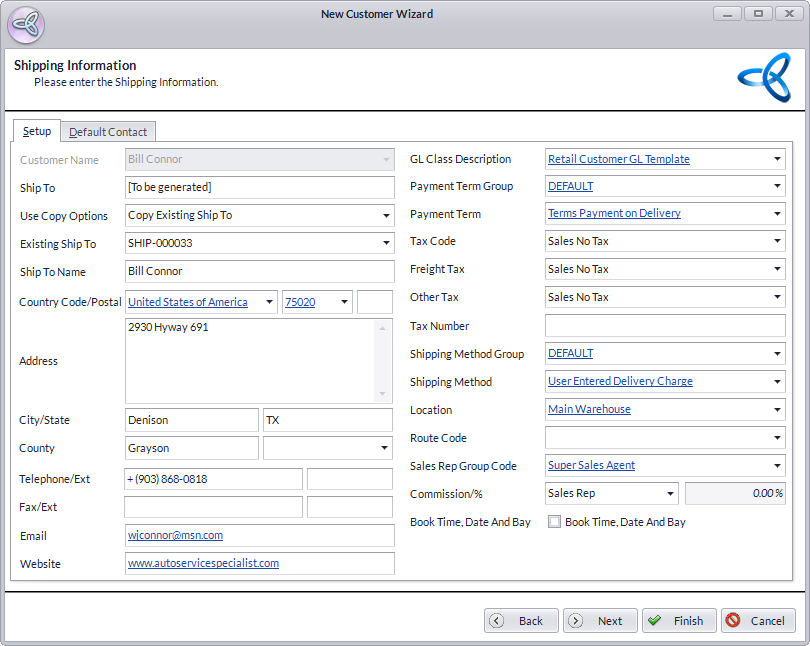Select the Setup tab
810x646 pixels.
coord(37,132)
